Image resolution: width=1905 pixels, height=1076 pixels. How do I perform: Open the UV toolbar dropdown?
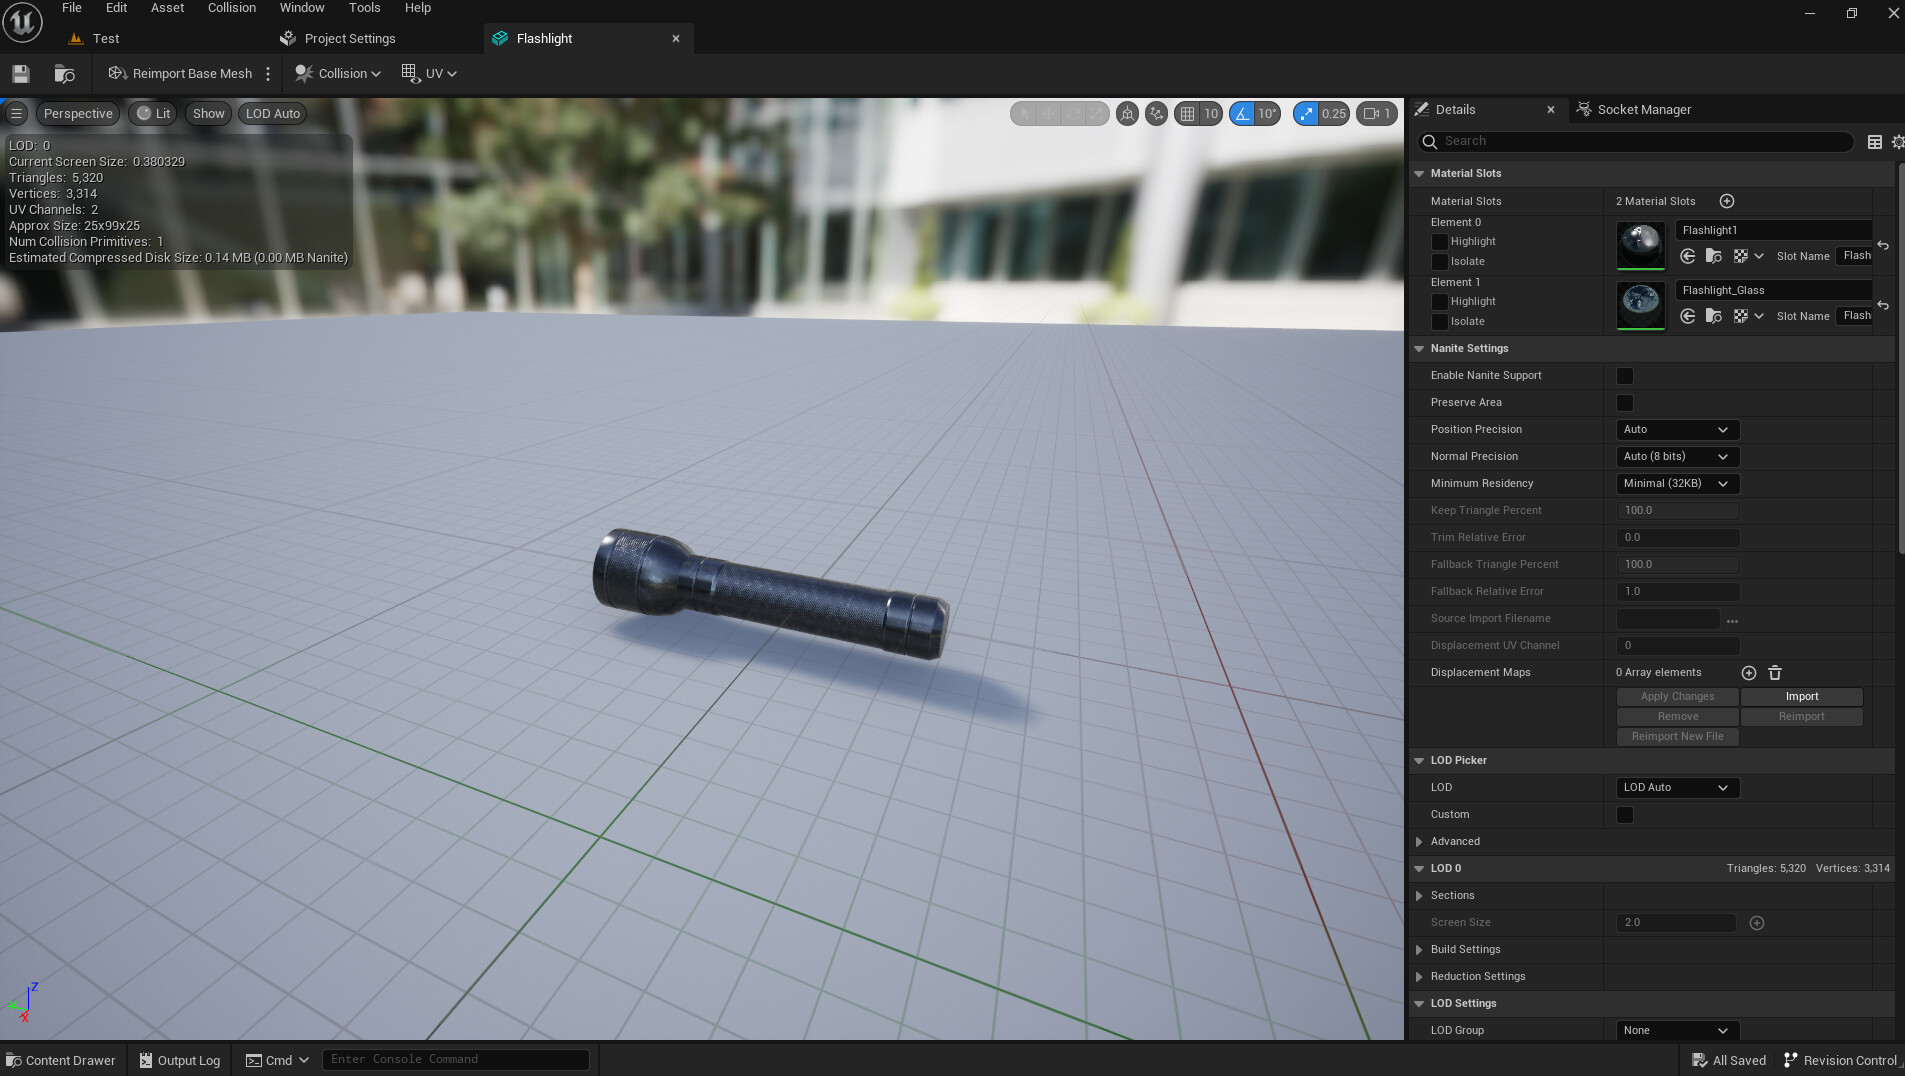coord(430,74)
